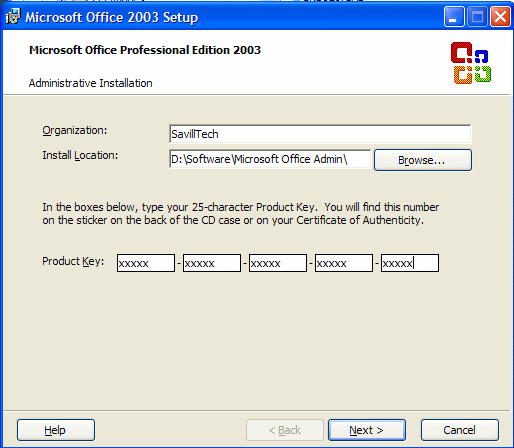Minimize the Office 2003 Setup window
This screenshot has width=514, height=448.
(x=454, y=17)
